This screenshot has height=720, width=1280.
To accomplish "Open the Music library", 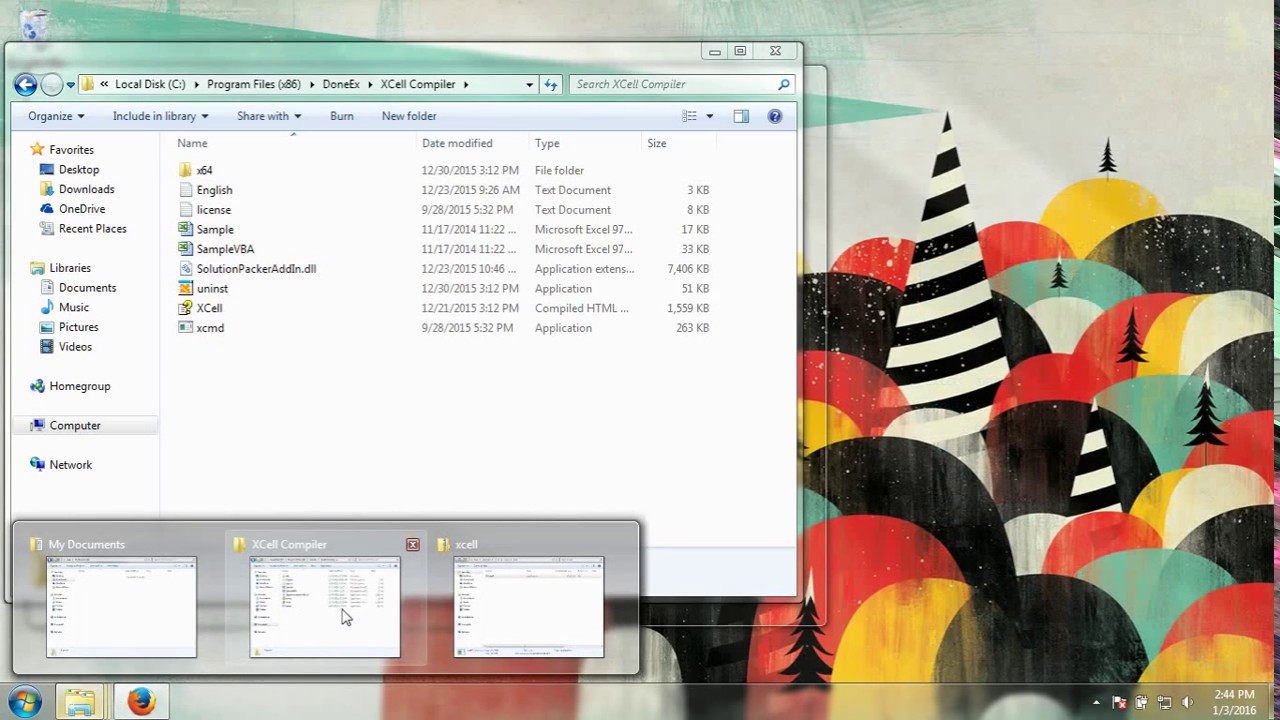I will click(73, 308).
